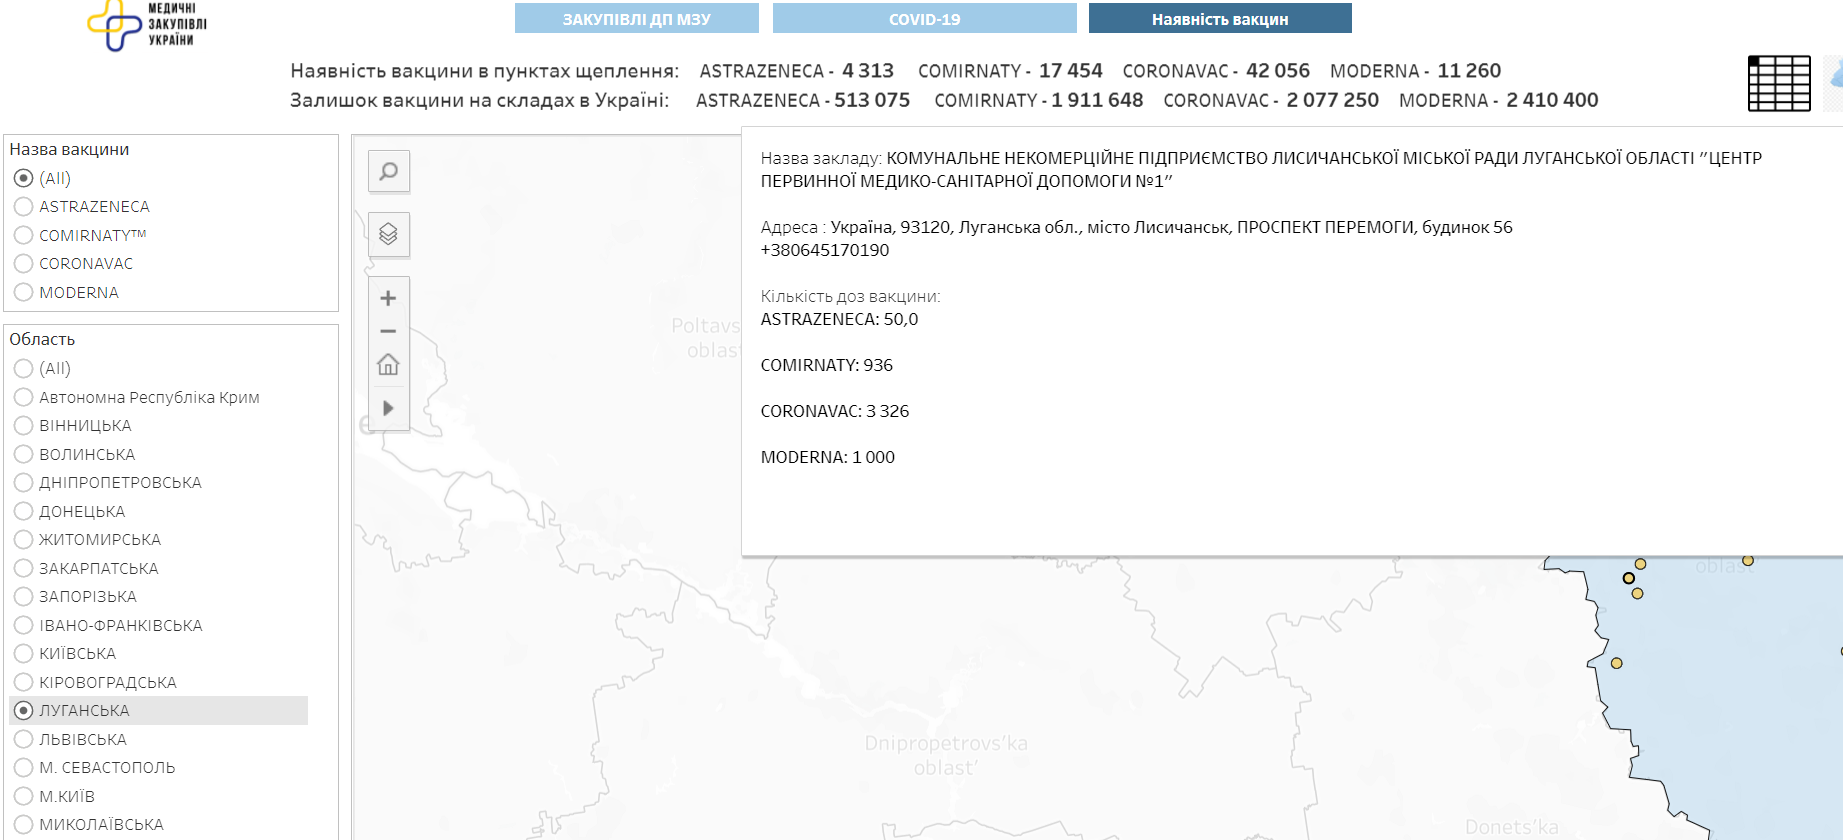Select (All) under Область filter
This screenshot has height=840, width=1843.
click(x=24, y=369)
